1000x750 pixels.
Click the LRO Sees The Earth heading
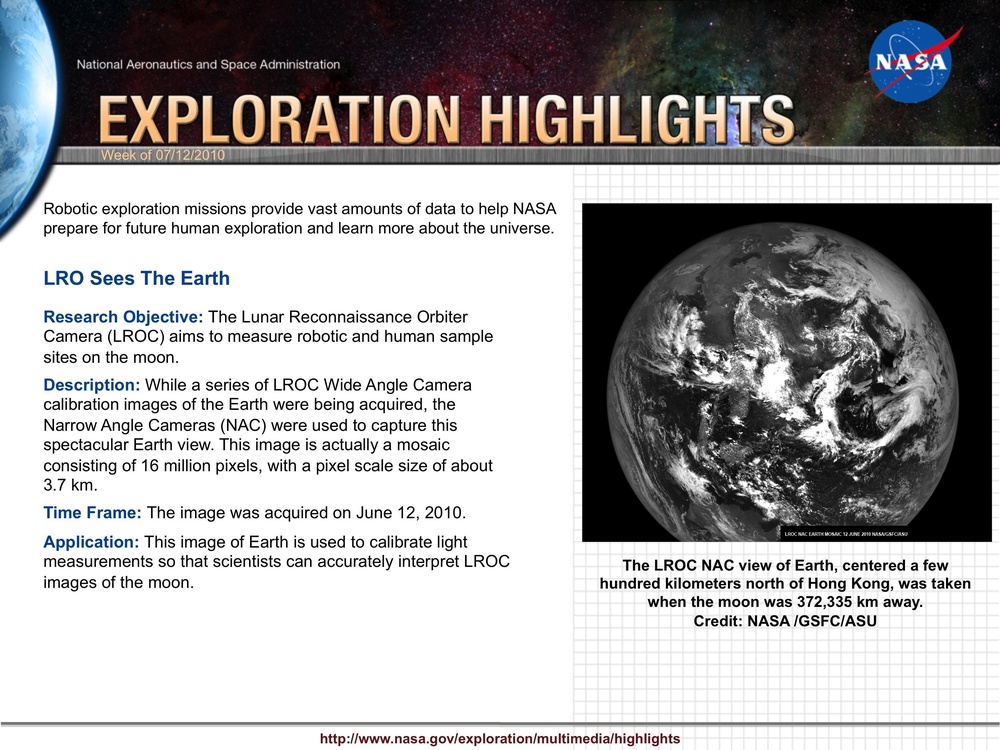(136, 278)
